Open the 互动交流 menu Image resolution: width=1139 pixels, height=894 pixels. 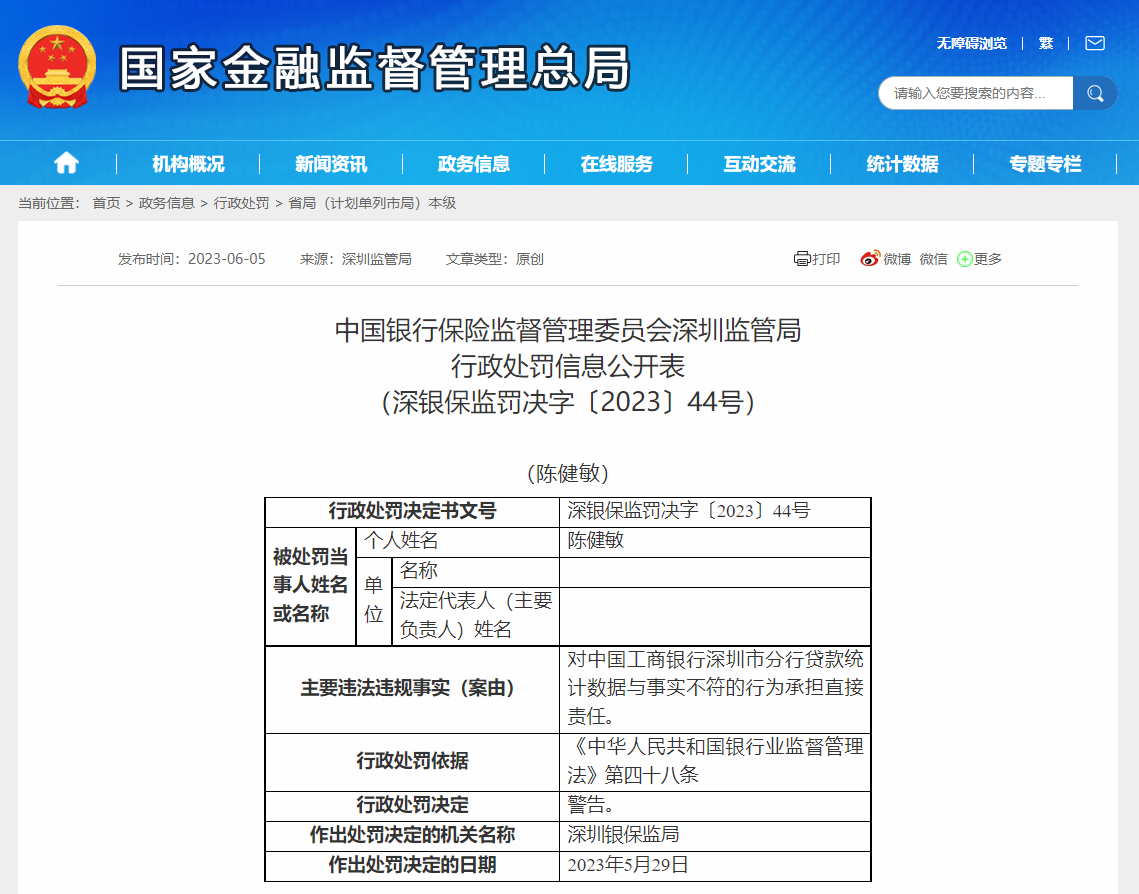click(760, 164)
